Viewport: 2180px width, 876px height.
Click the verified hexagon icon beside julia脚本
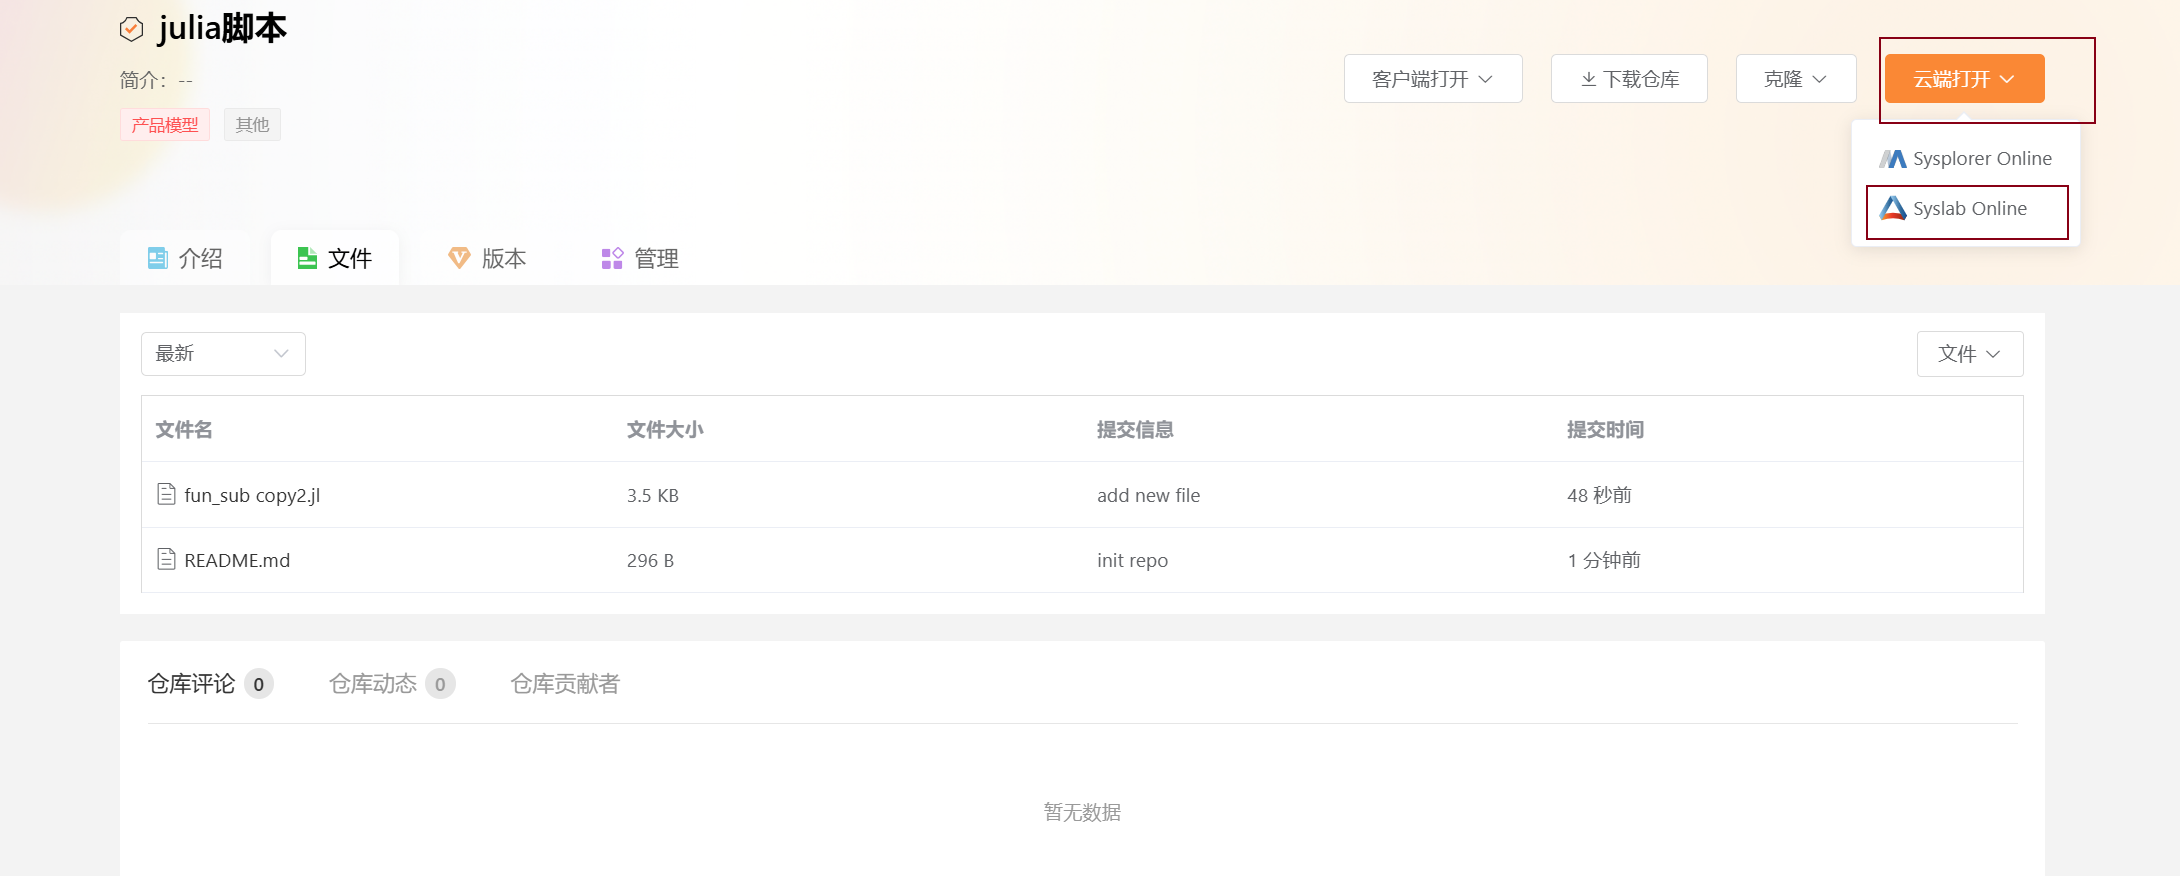(131, 30)
